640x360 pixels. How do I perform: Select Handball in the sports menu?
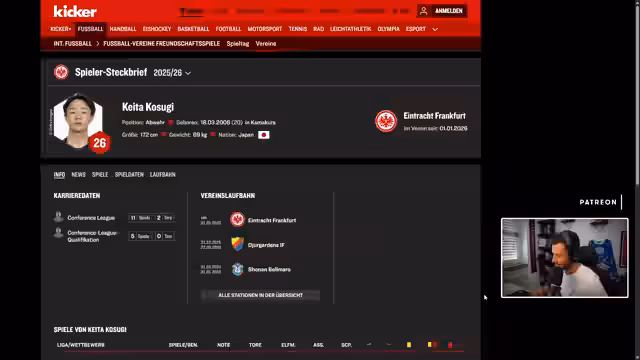[x=123, y=29]
